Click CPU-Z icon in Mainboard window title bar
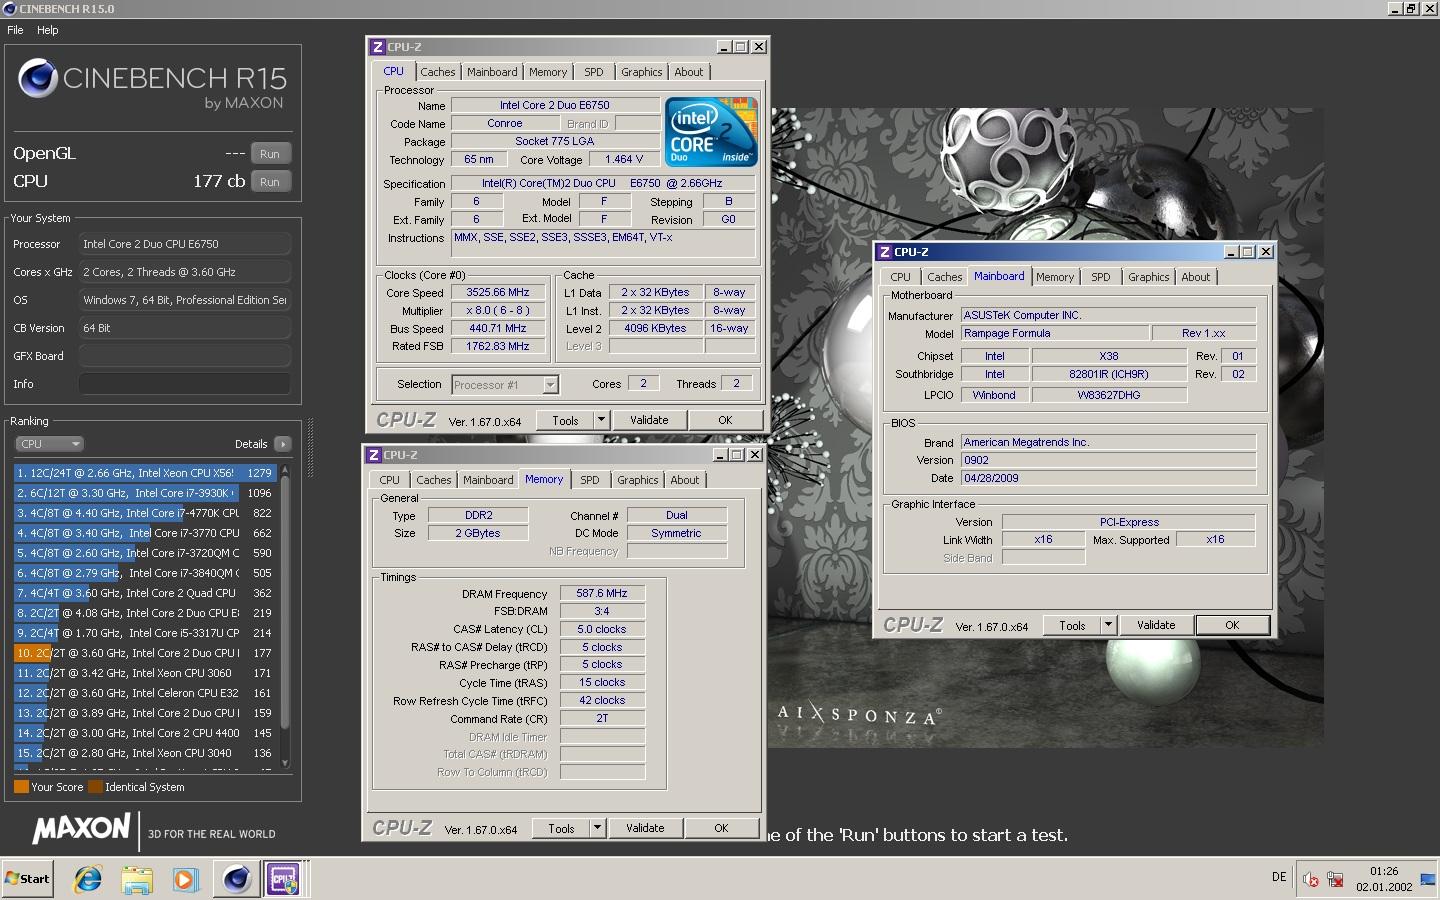1440x900 pixels. [x=884, y=252]
